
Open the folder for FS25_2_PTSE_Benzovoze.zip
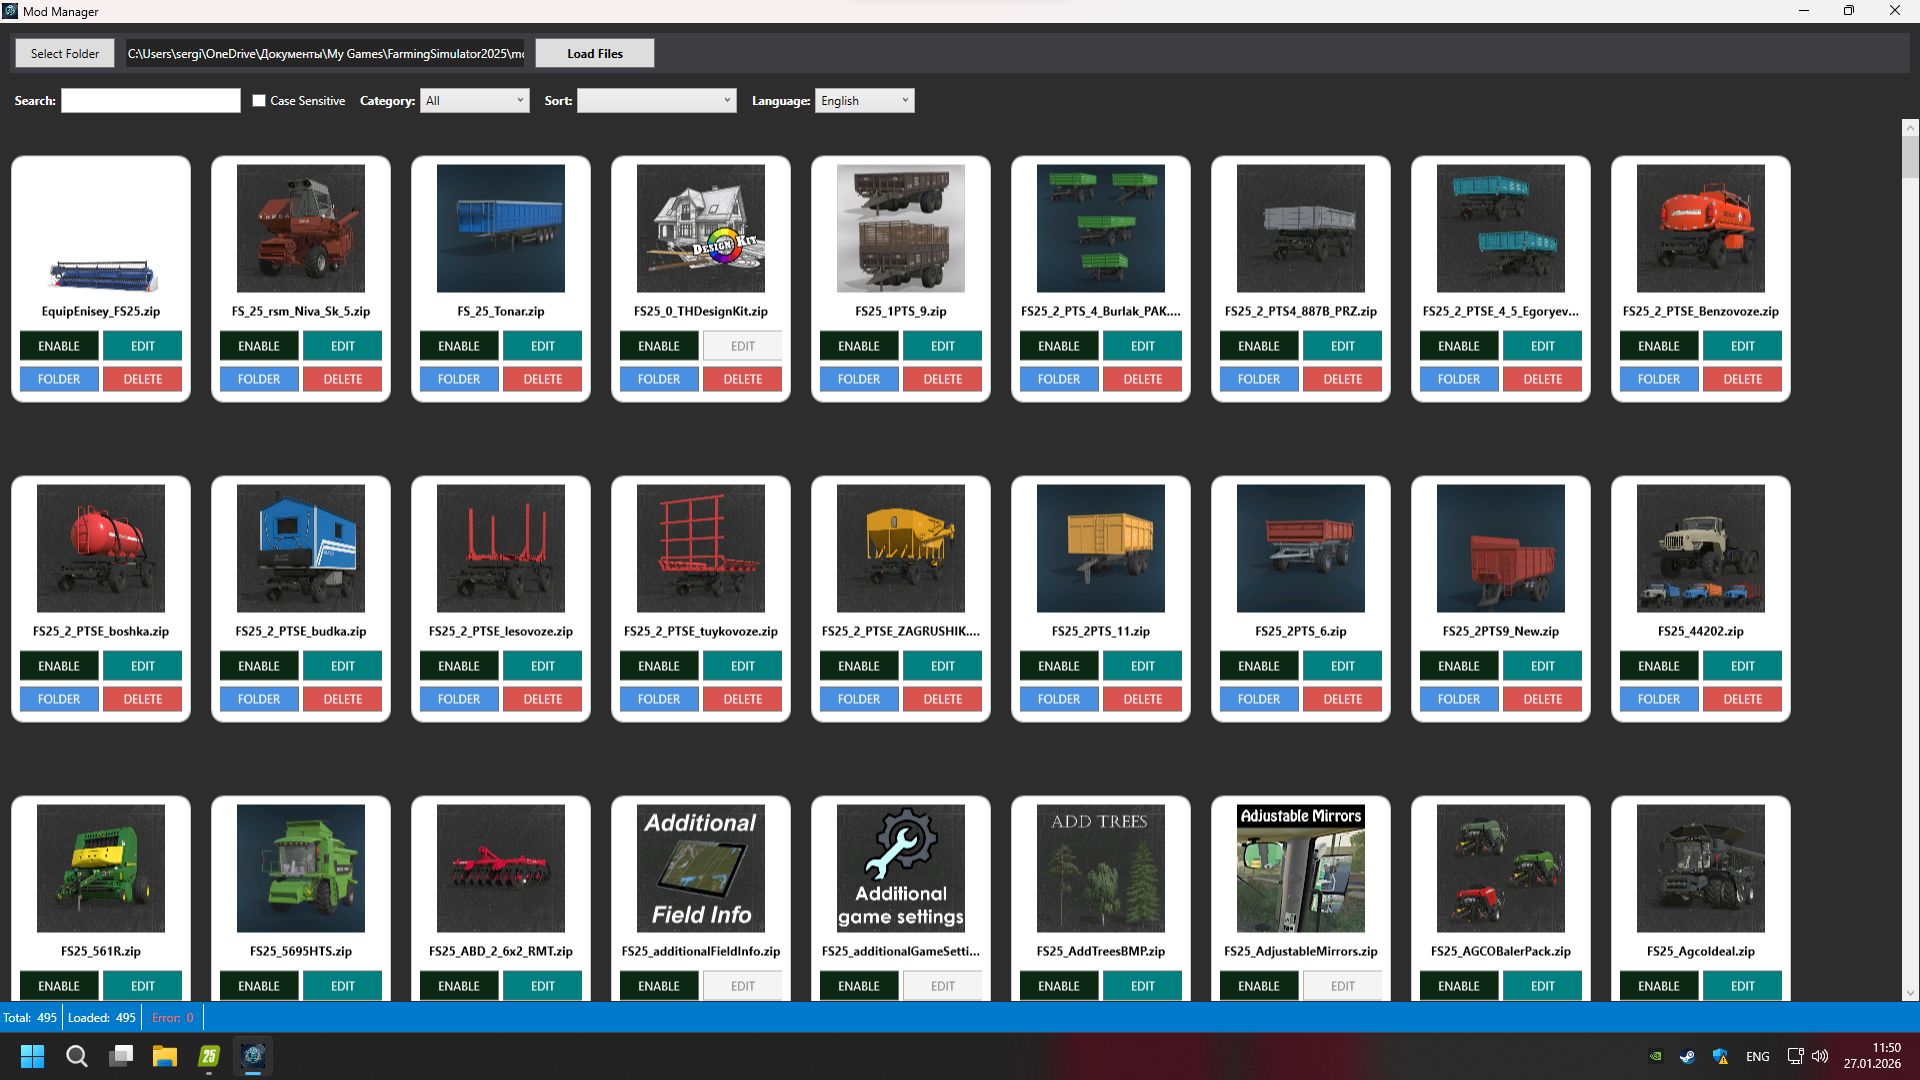1658,379
